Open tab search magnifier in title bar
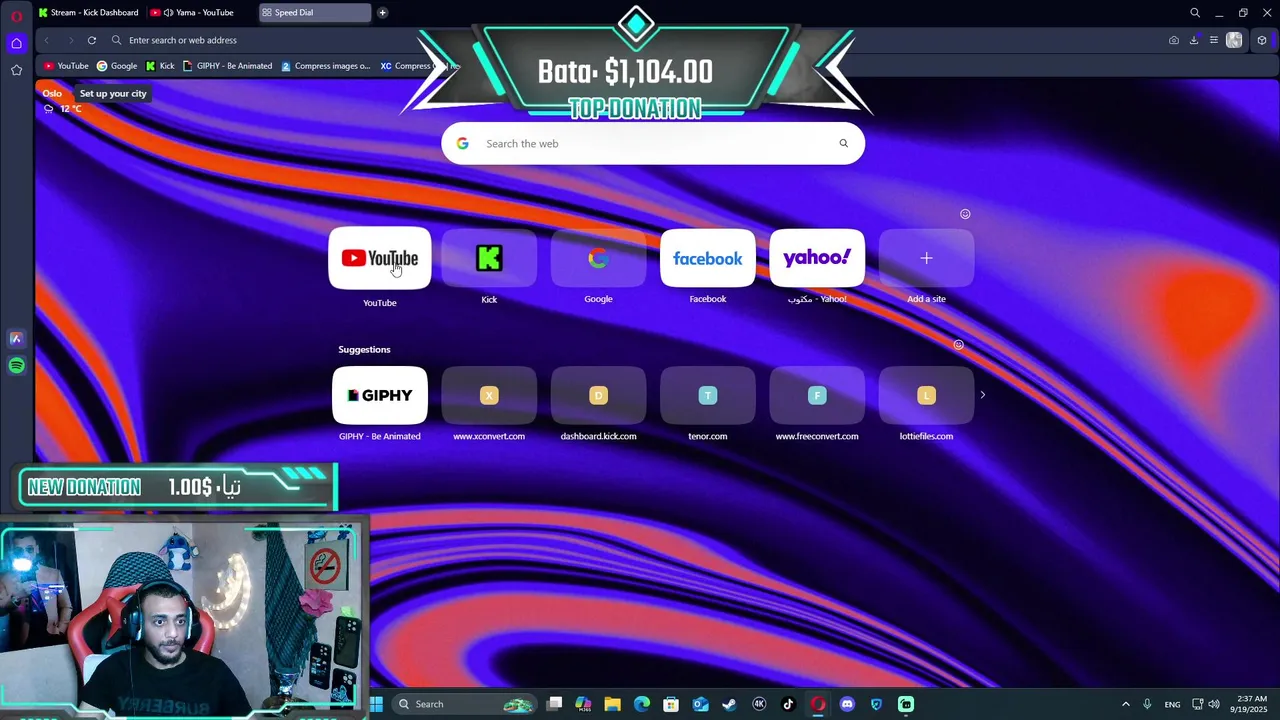The image size is (1280, 720). [x=1195, y=13]
